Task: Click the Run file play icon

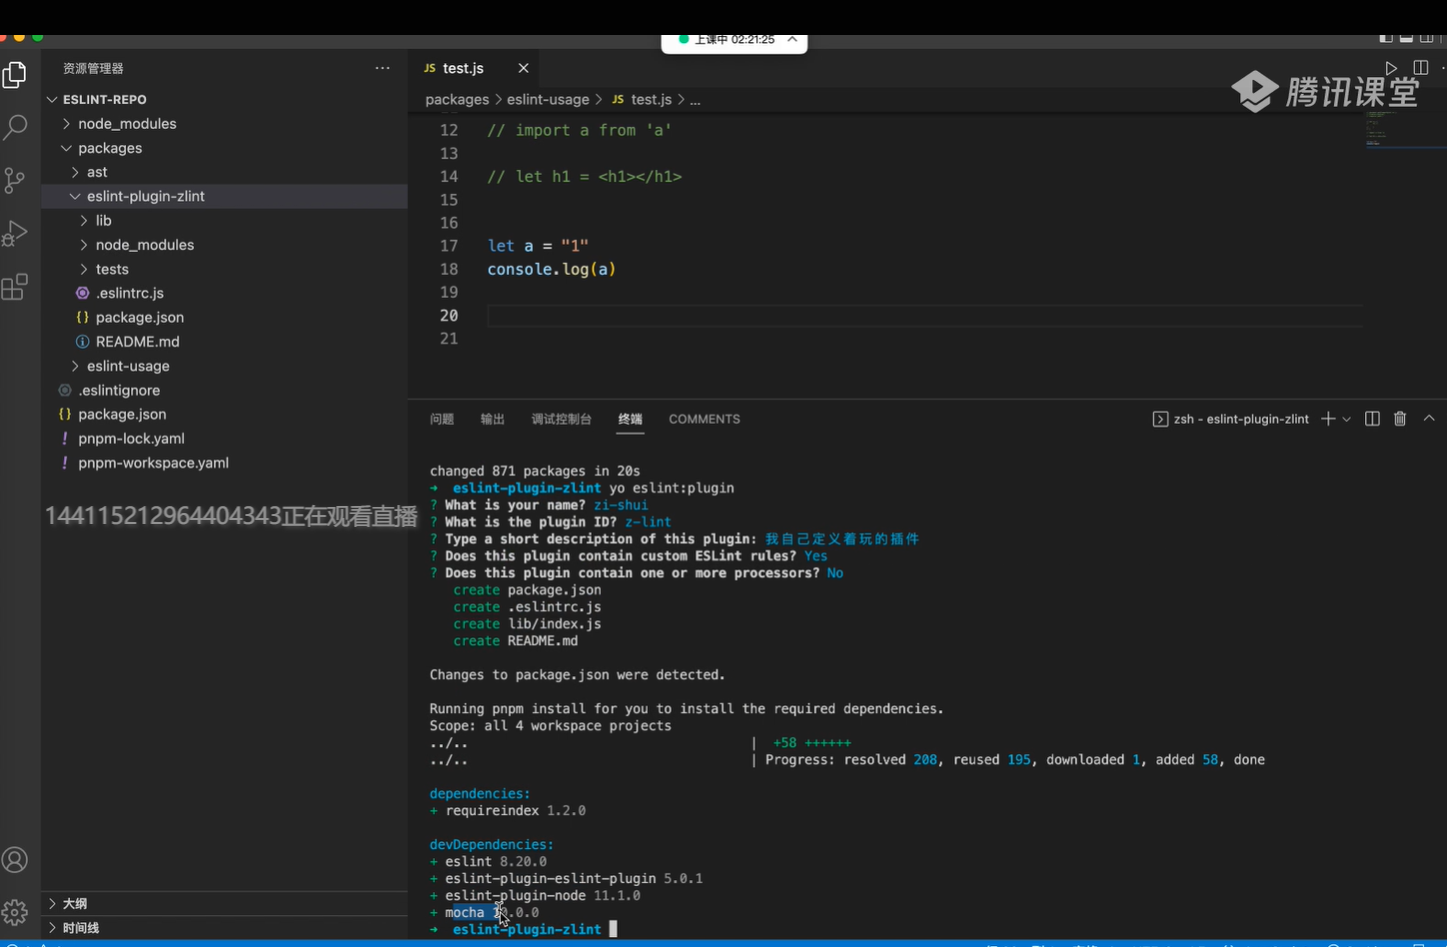Action: coord(1391,68)
